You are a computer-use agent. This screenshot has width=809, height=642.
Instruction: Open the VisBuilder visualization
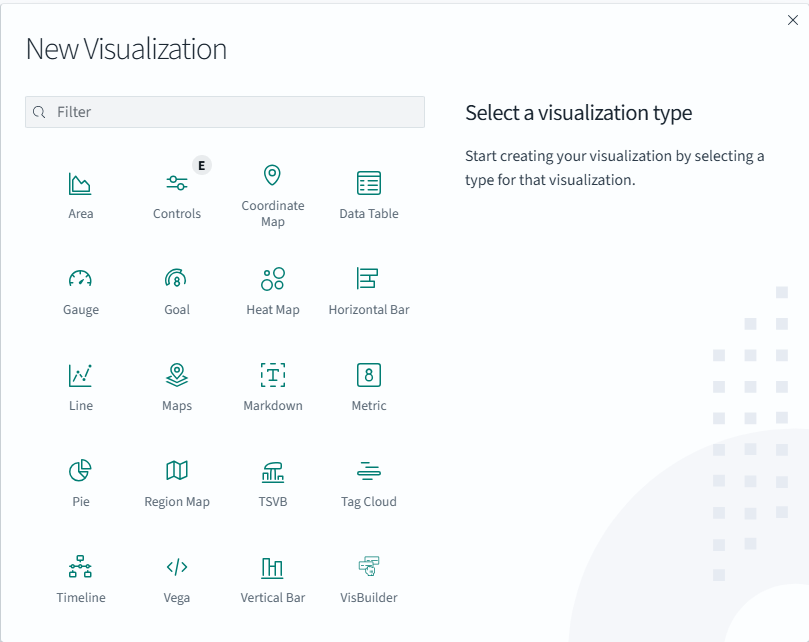point(368,579)
